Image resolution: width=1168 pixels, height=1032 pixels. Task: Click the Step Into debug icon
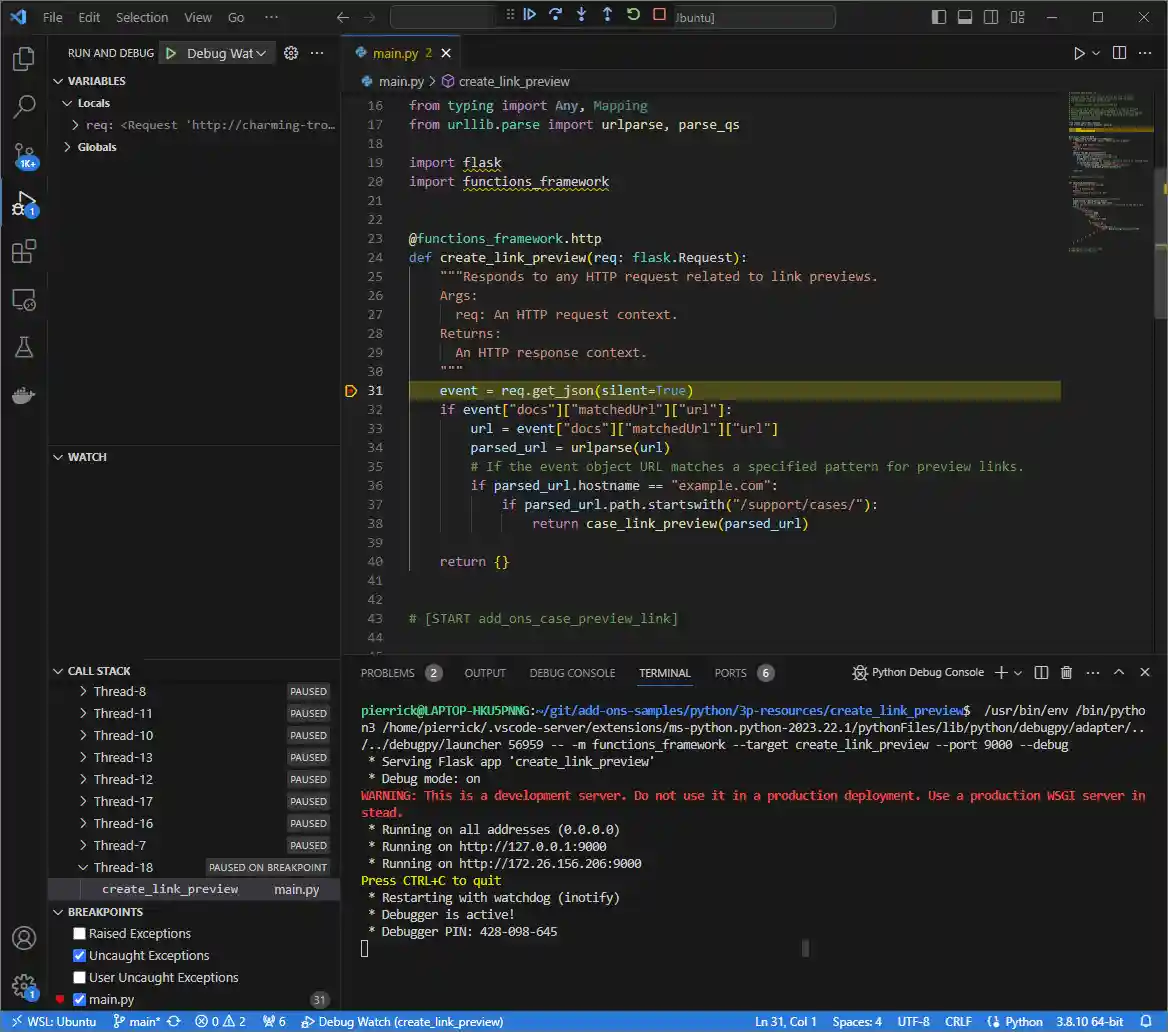(581, 14)
